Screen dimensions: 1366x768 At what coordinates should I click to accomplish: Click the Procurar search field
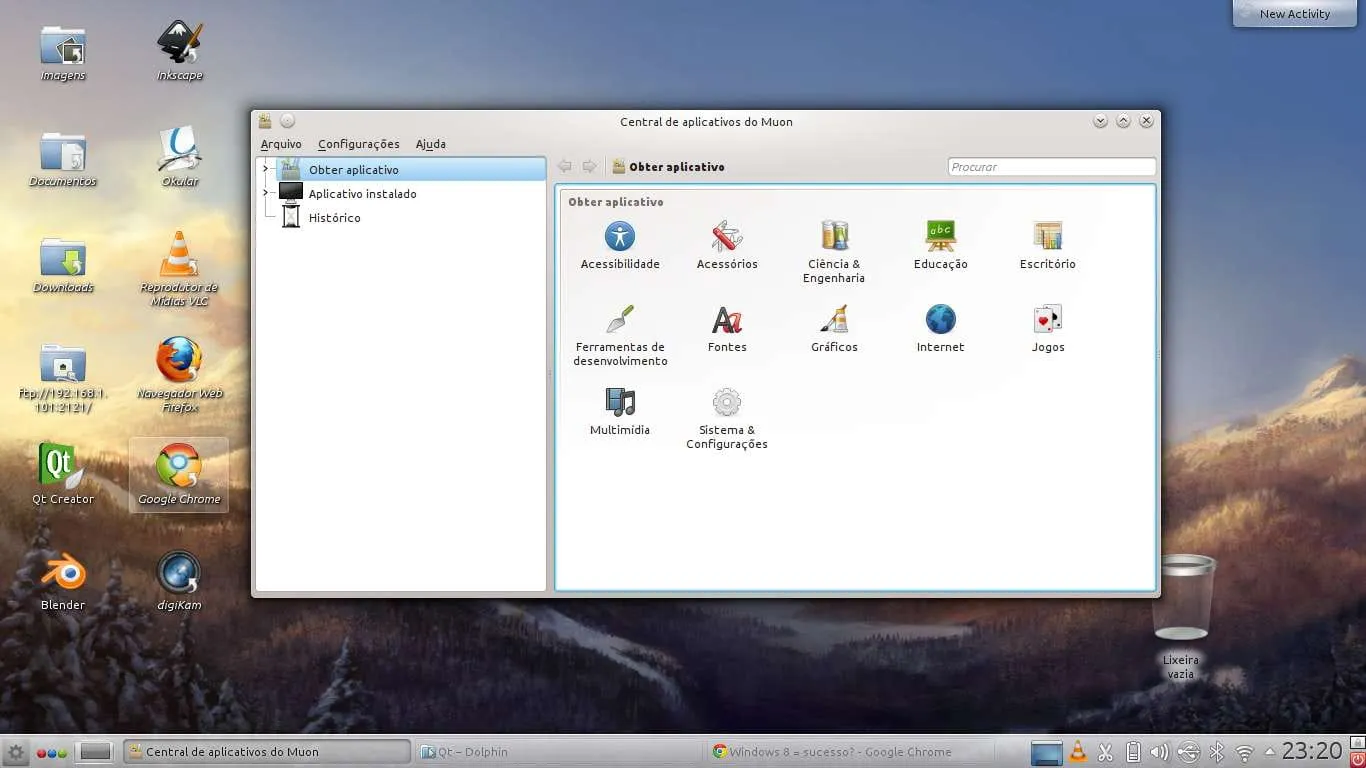tap(1051, 167)
